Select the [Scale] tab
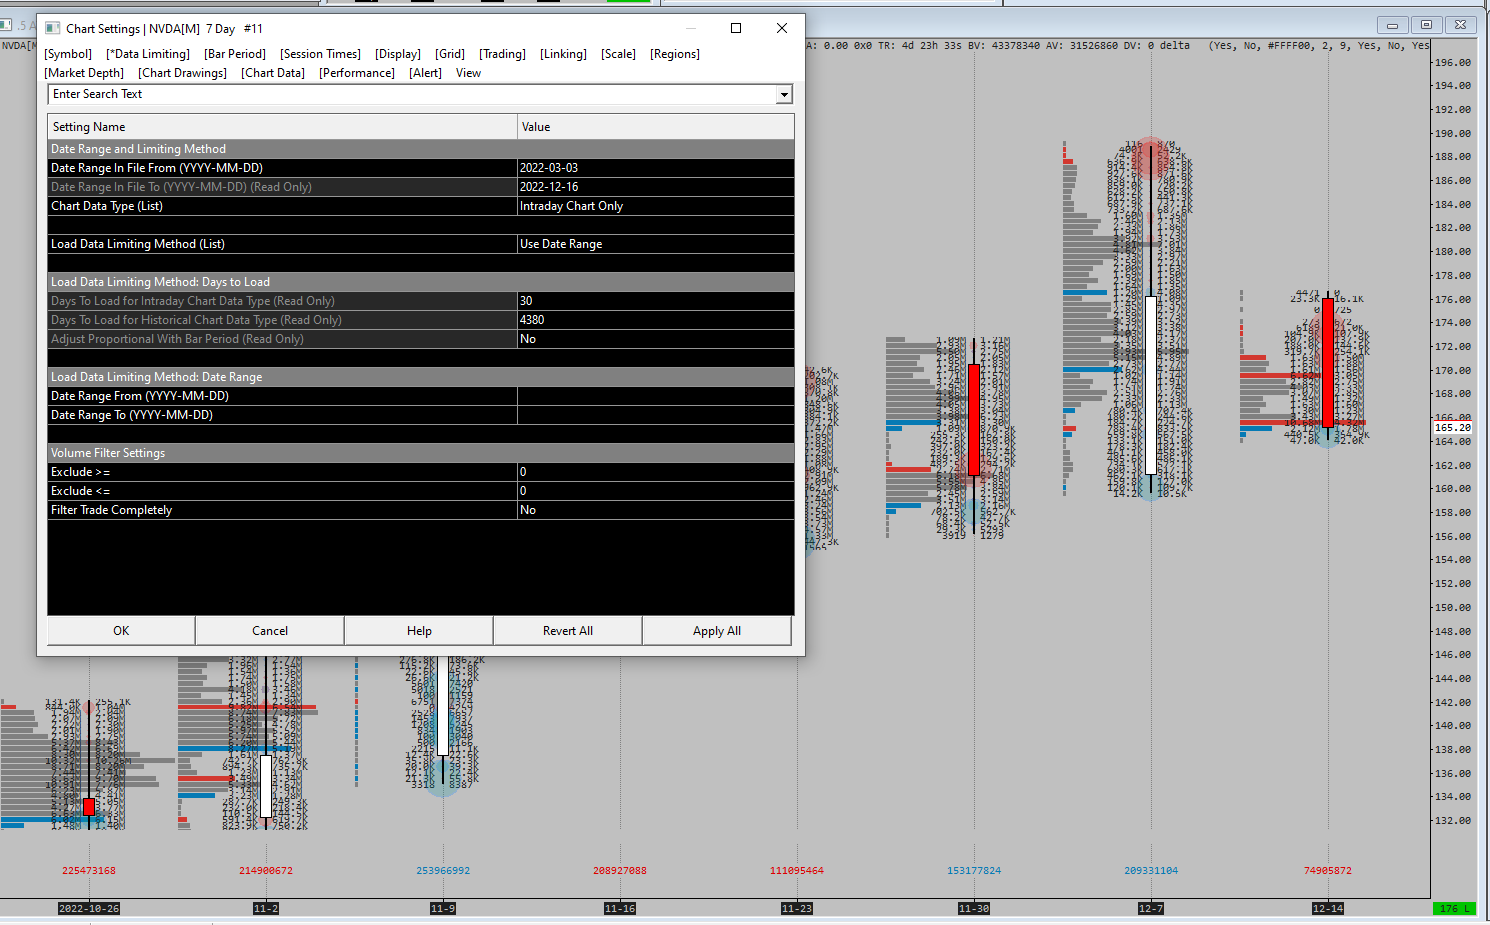The image size is (1490, 925). tap(618, 54)
